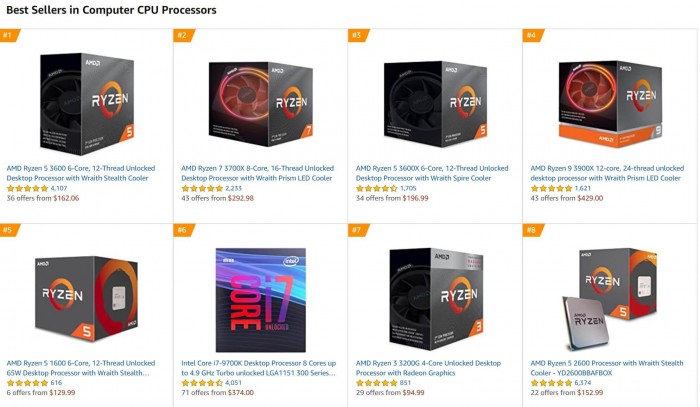The height and width of the screenshot is (407, 700).
Task: Open the Intel Core i7-9700K title link
Action: pos(259,365)
